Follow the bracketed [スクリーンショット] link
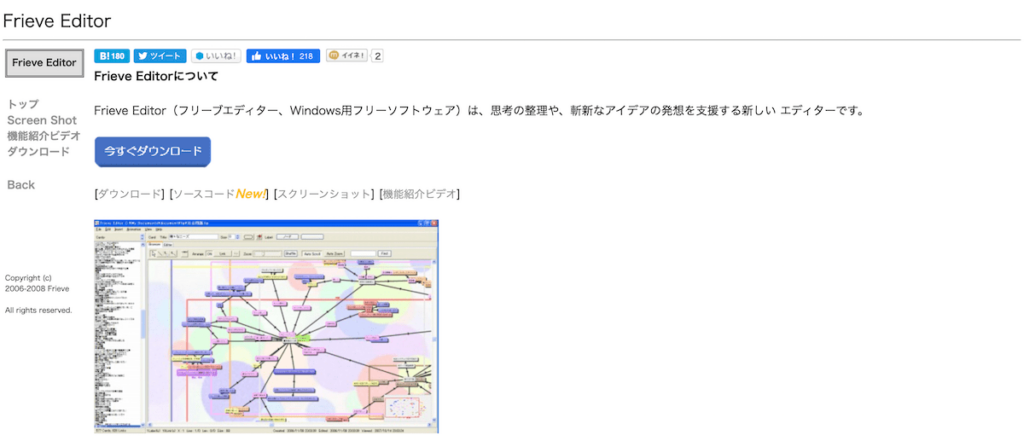This screenshot has width=1024, height=447. (x=324, y=194)
